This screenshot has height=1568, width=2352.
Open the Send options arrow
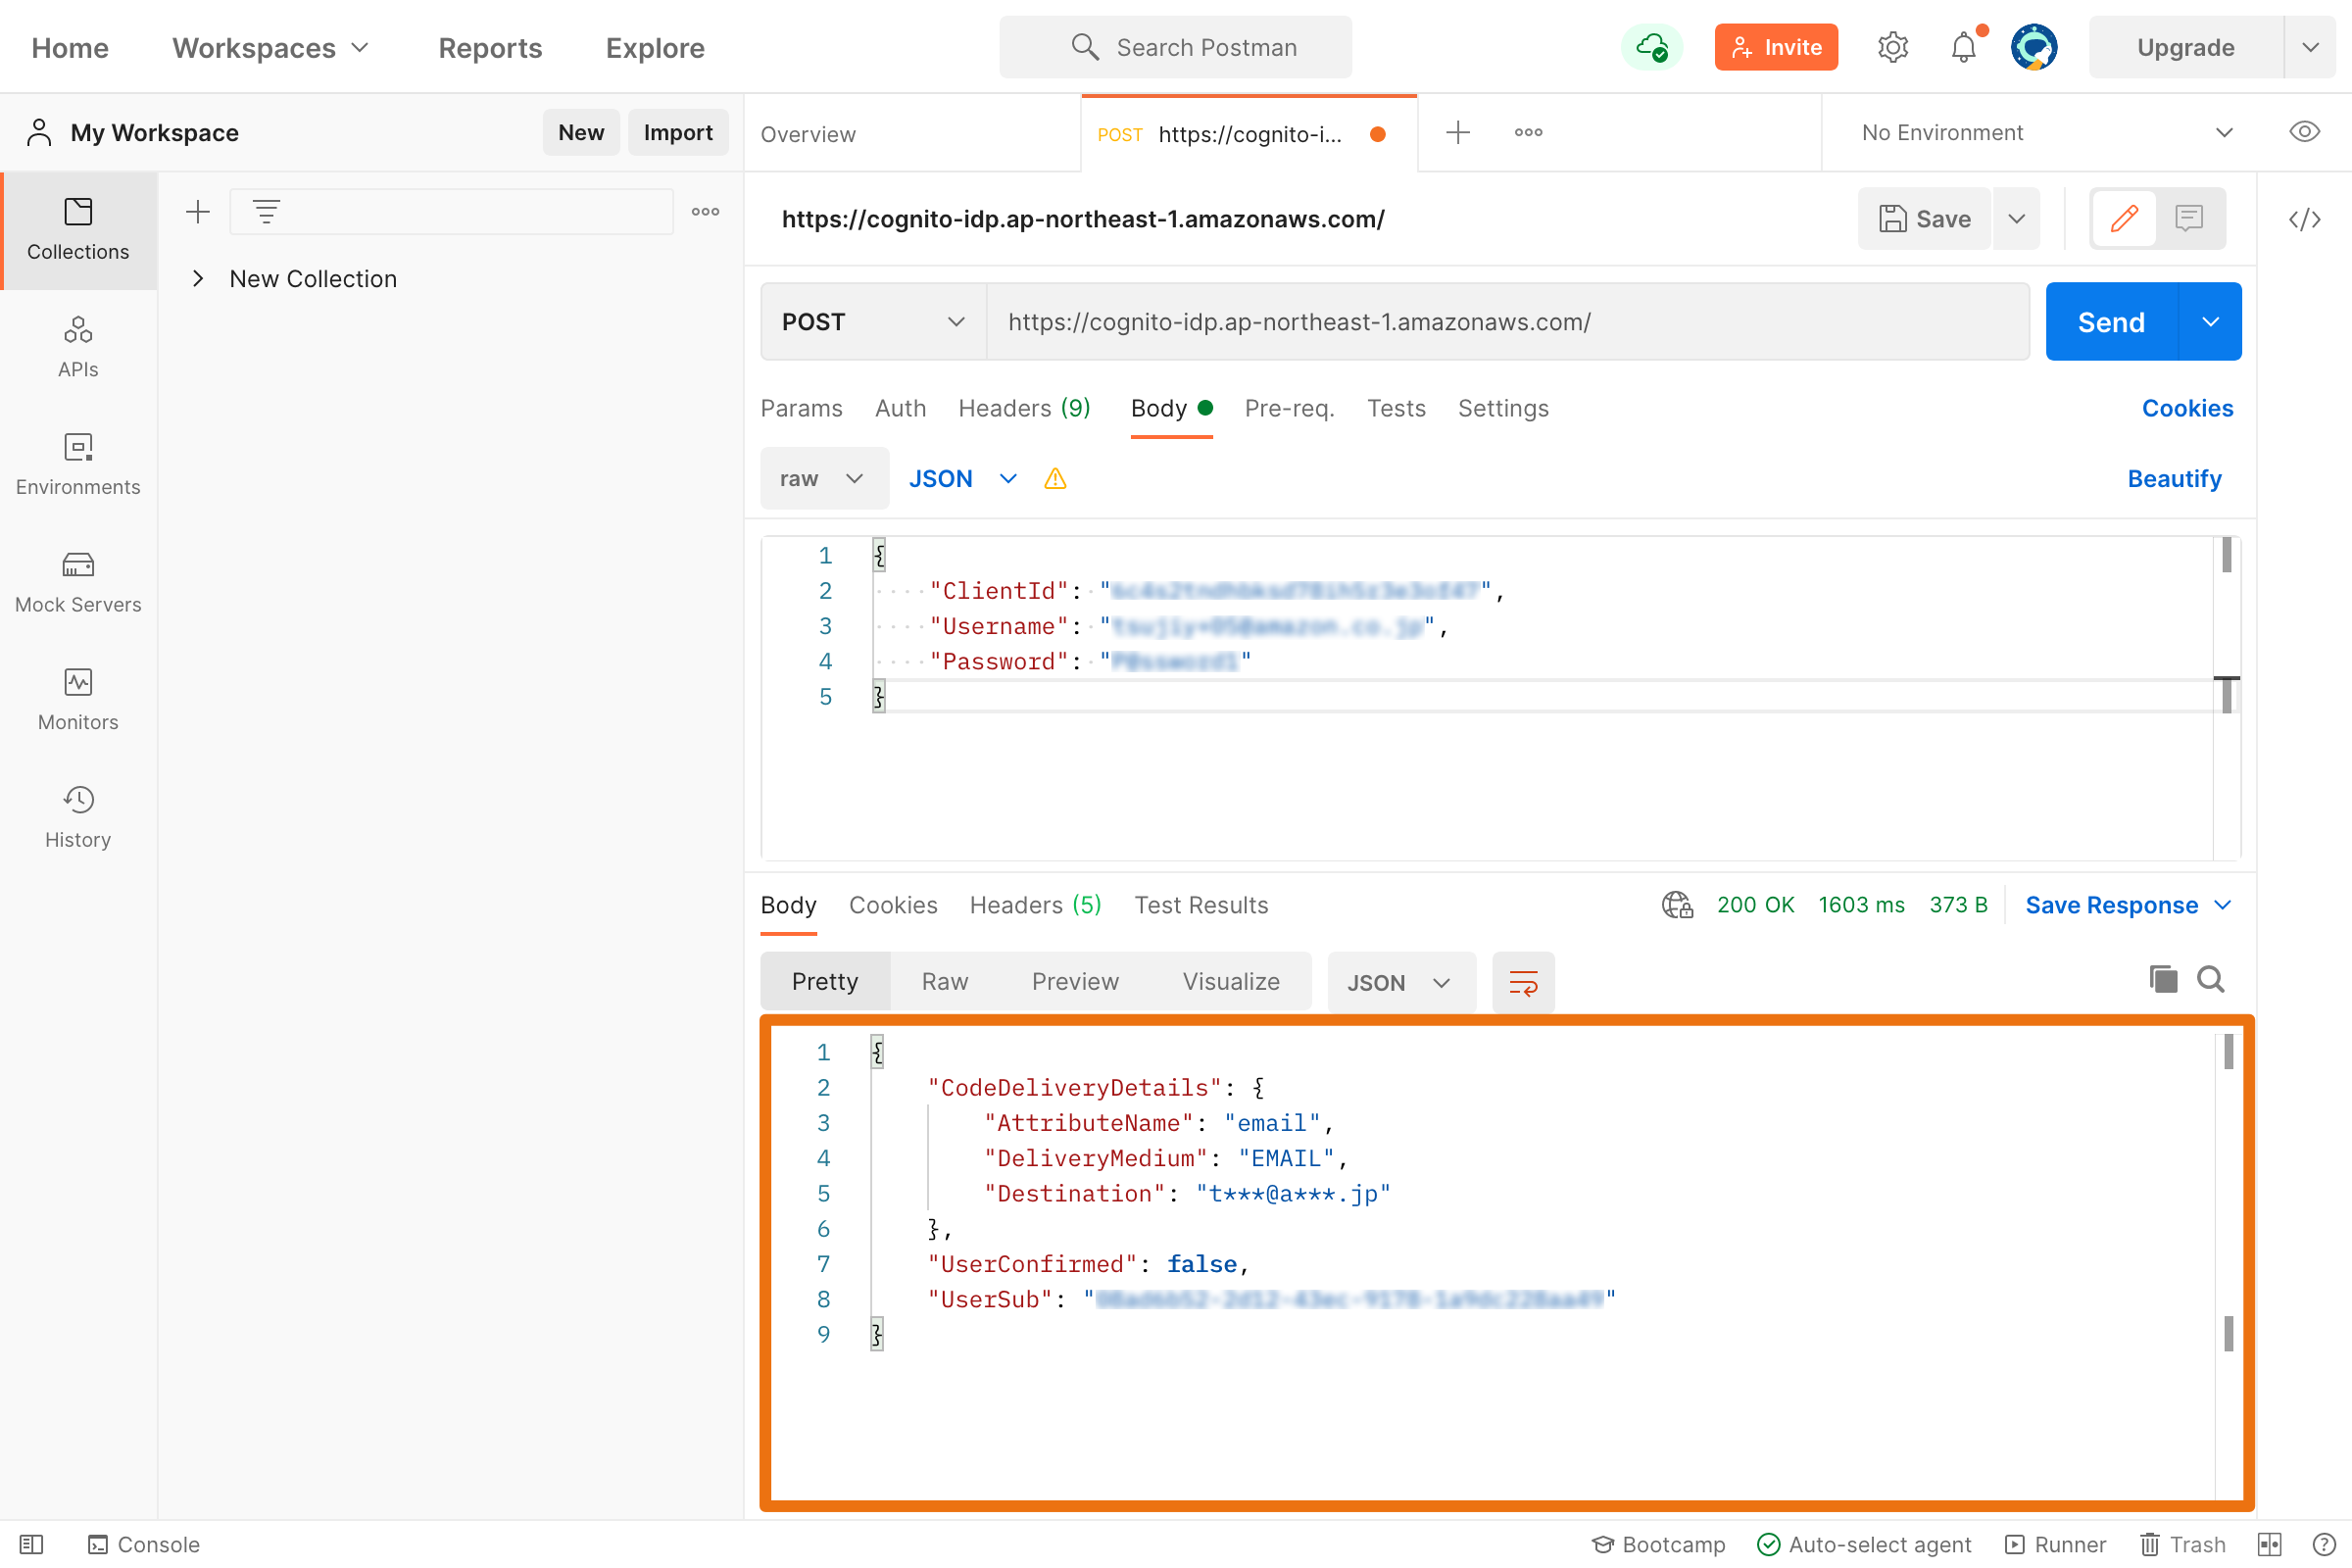[x=2210, y=322]
